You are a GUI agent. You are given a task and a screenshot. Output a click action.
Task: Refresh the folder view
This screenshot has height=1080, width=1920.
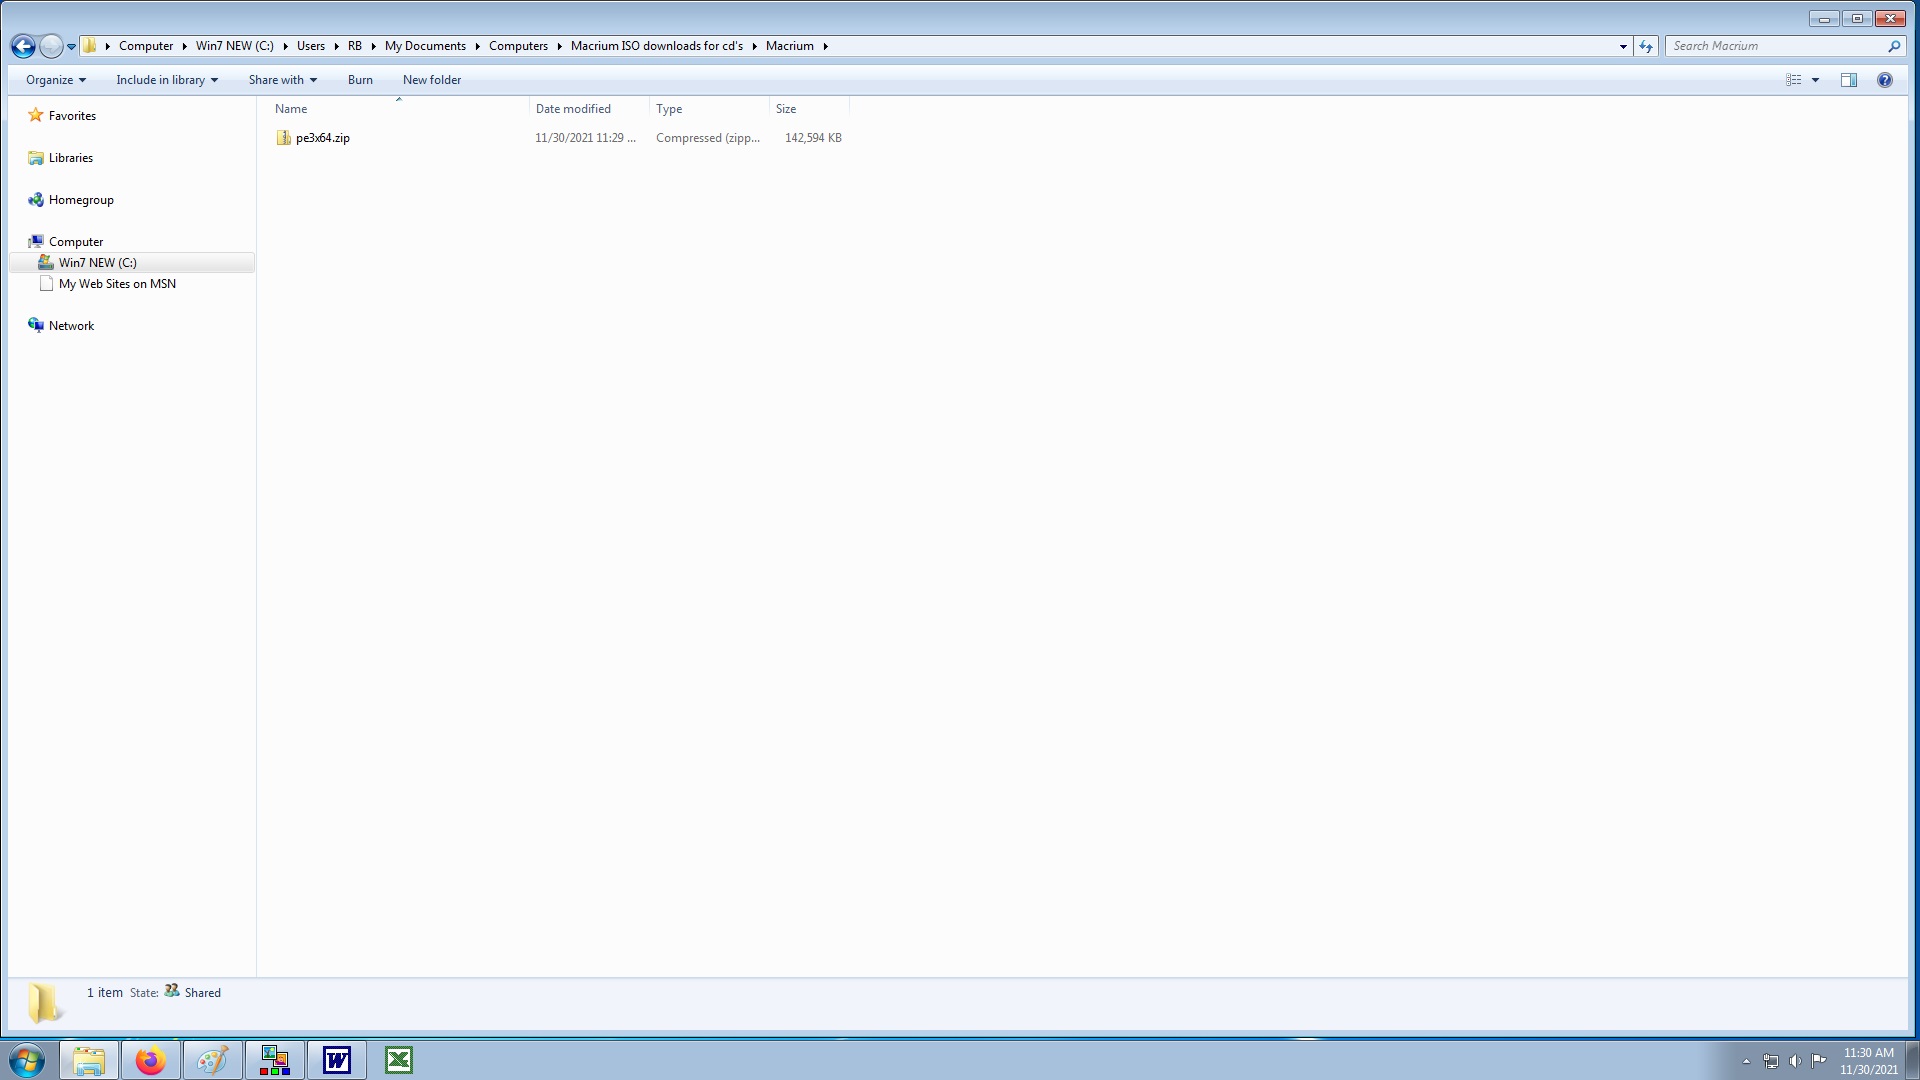[x=1646, y=46]
